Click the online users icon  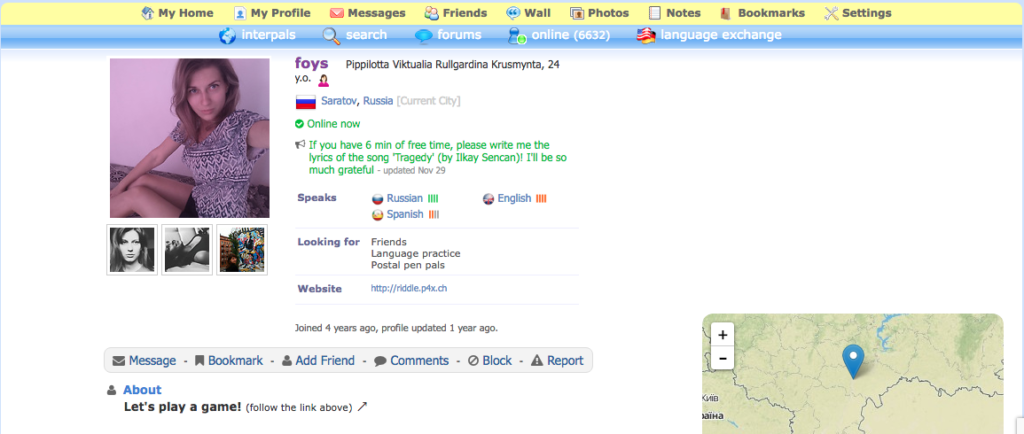(x=517, y=36)
